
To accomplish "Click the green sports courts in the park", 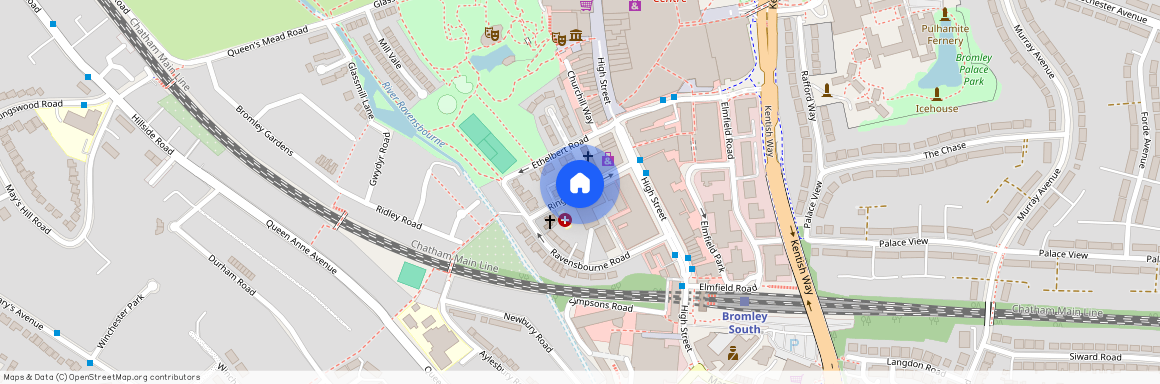I will [487, 144].
